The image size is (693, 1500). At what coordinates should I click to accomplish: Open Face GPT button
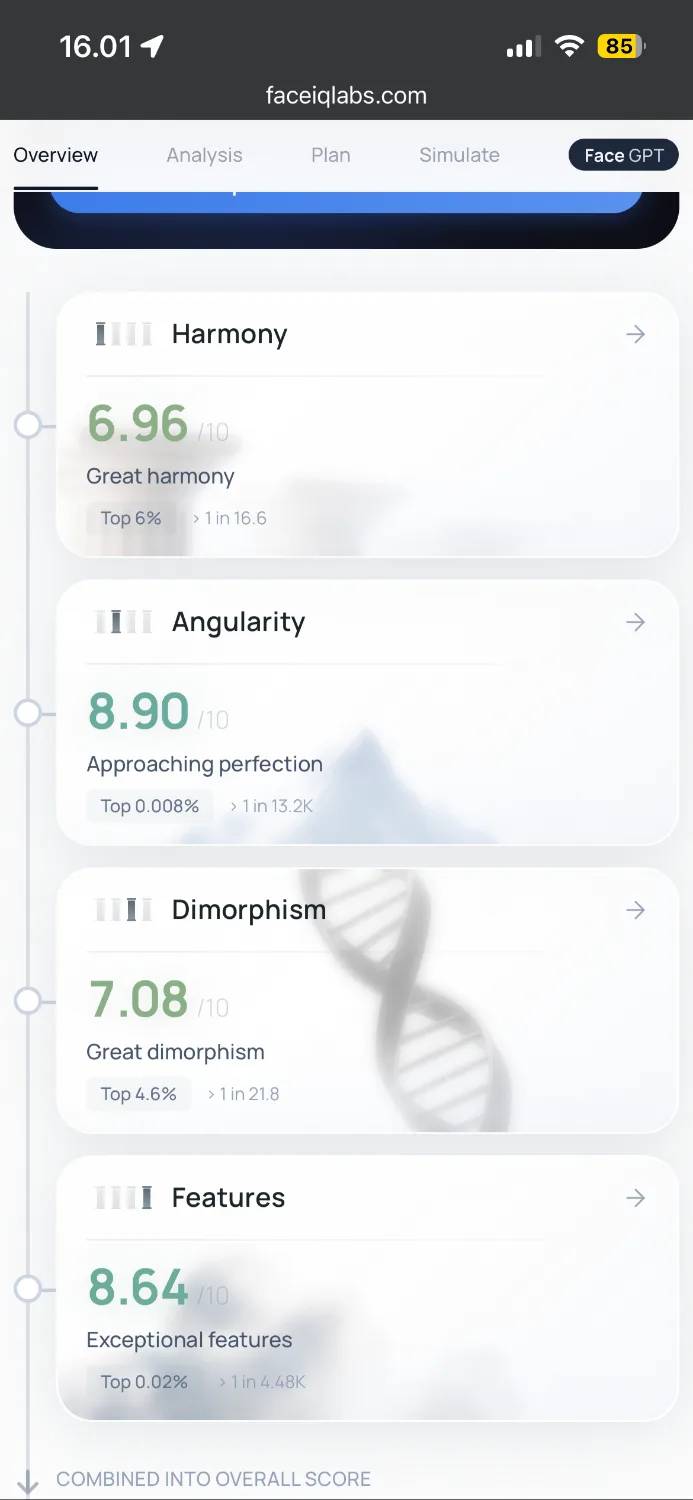coord(624,155)
